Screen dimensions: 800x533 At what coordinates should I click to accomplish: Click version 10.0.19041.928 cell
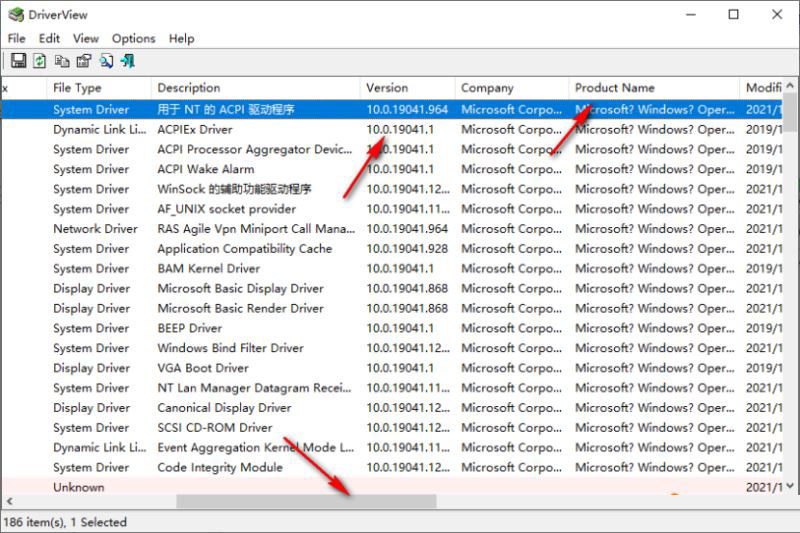pos(407,249)
